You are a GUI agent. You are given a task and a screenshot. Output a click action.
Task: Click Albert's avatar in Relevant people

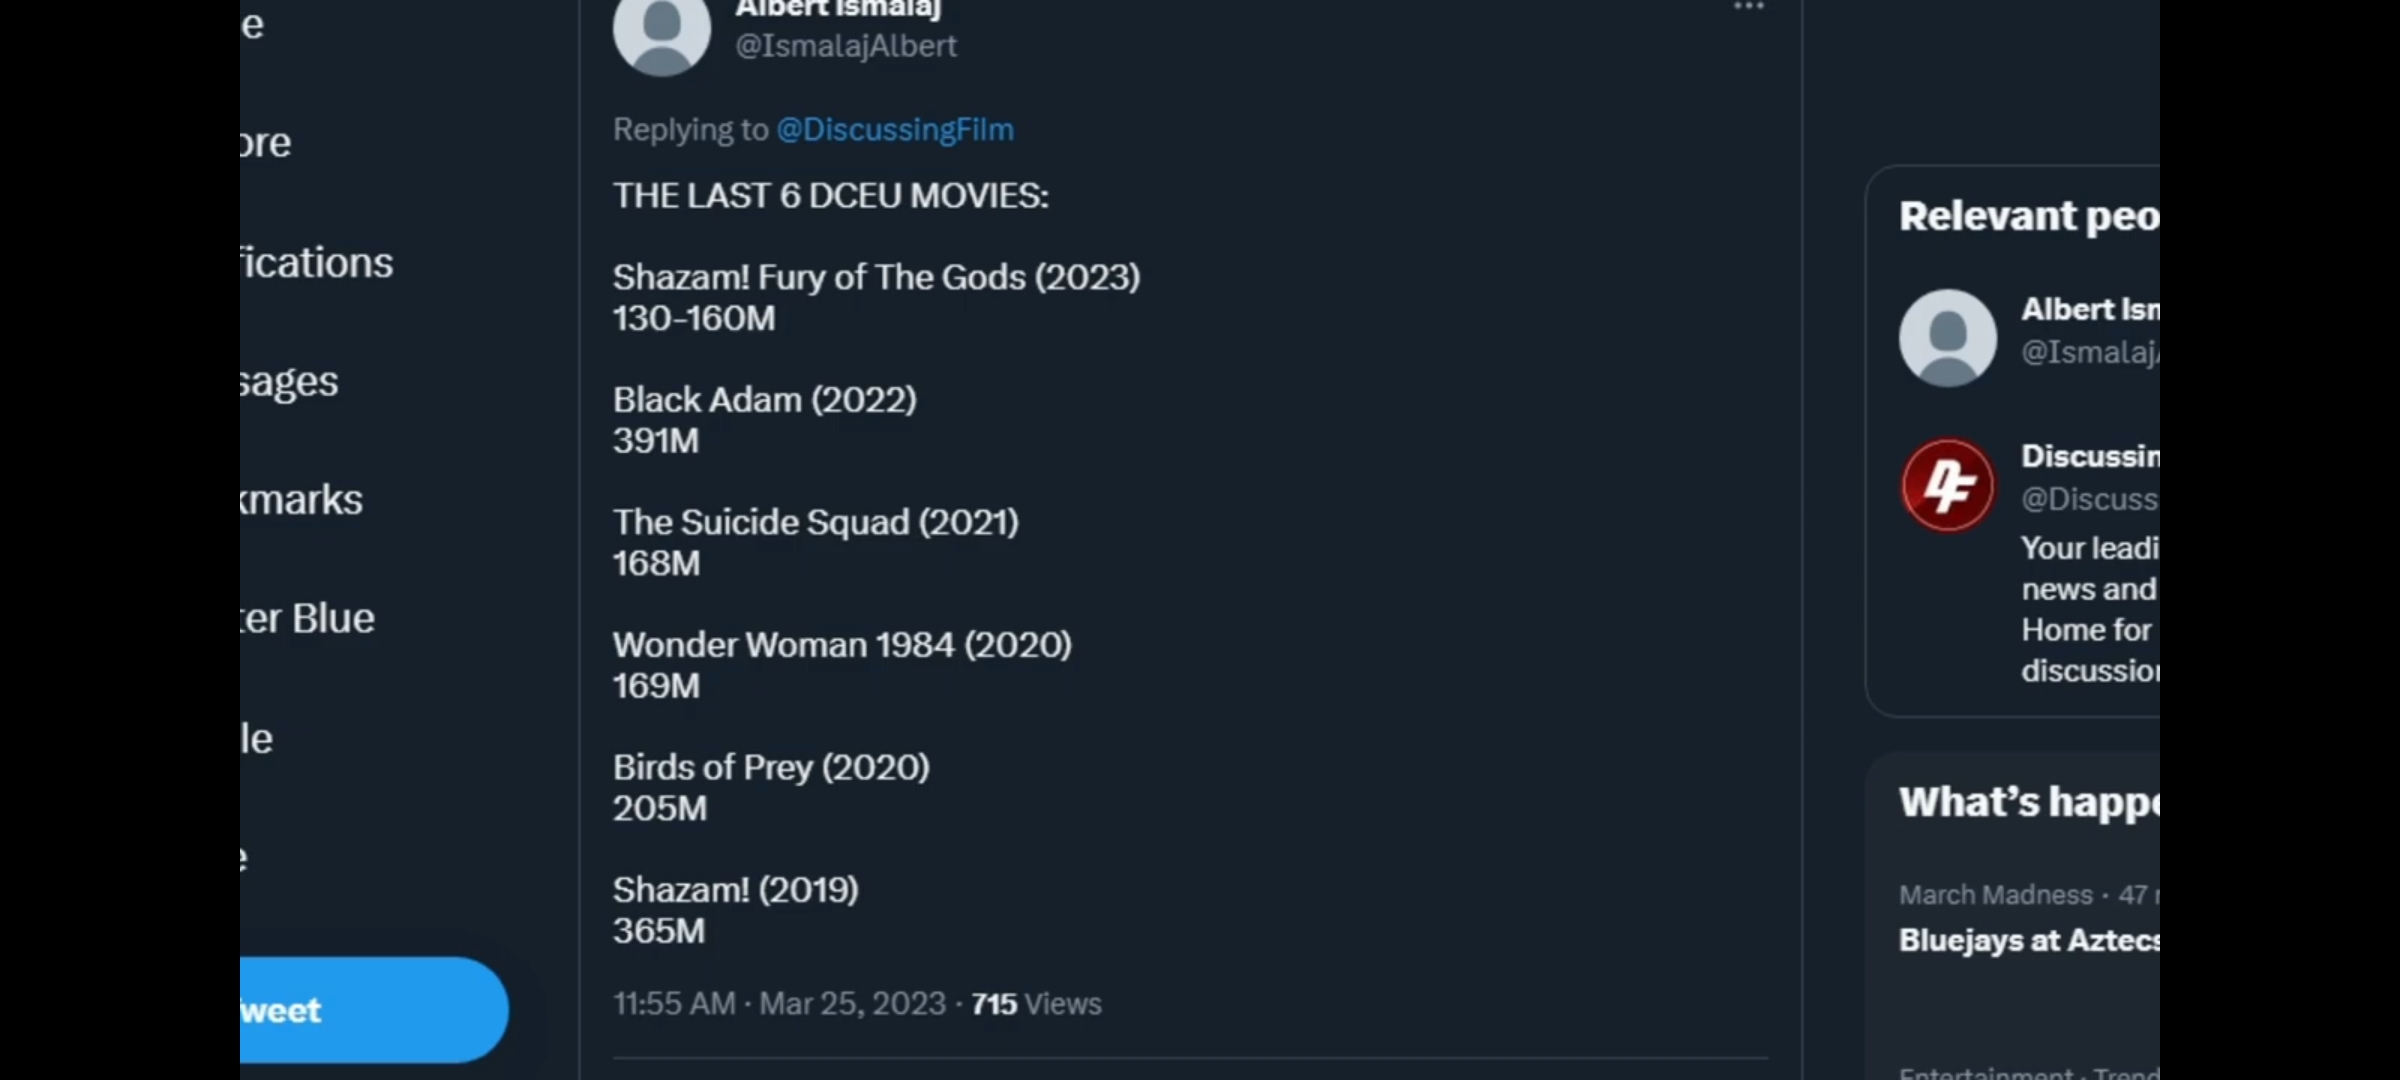[x=1947, y=338]
